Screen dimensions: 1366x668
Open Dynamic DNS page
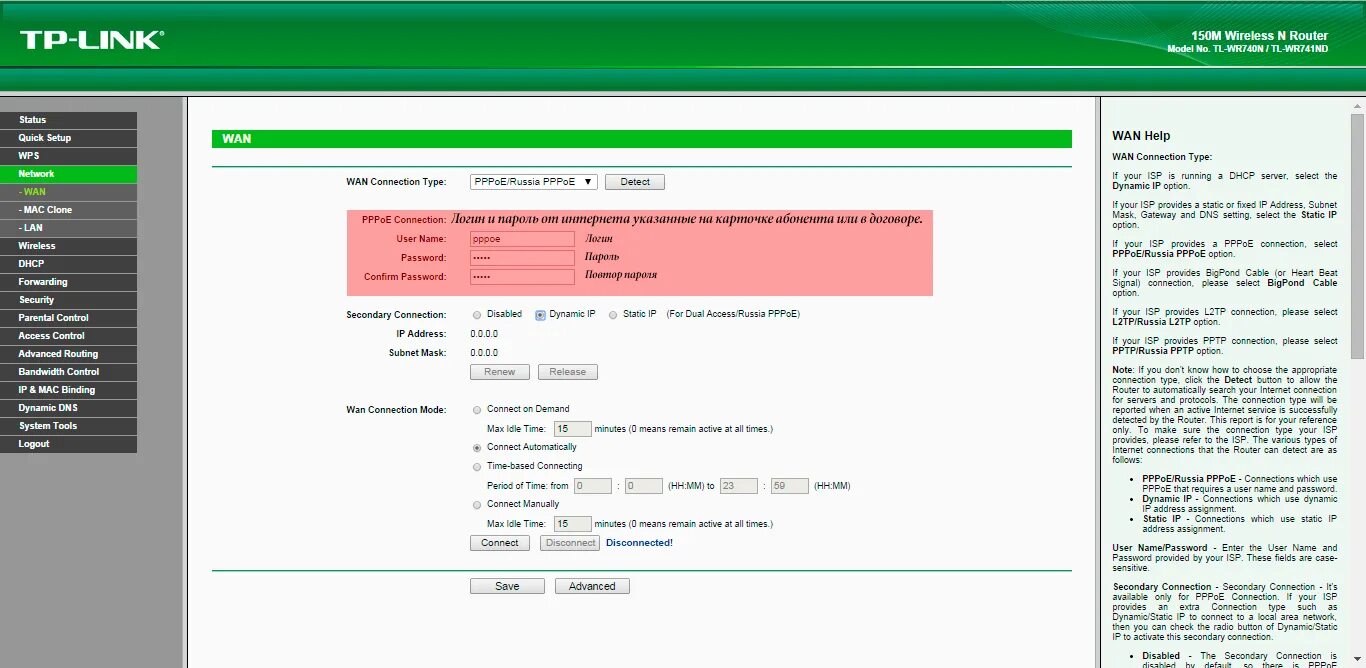click(x=68, y=408)
